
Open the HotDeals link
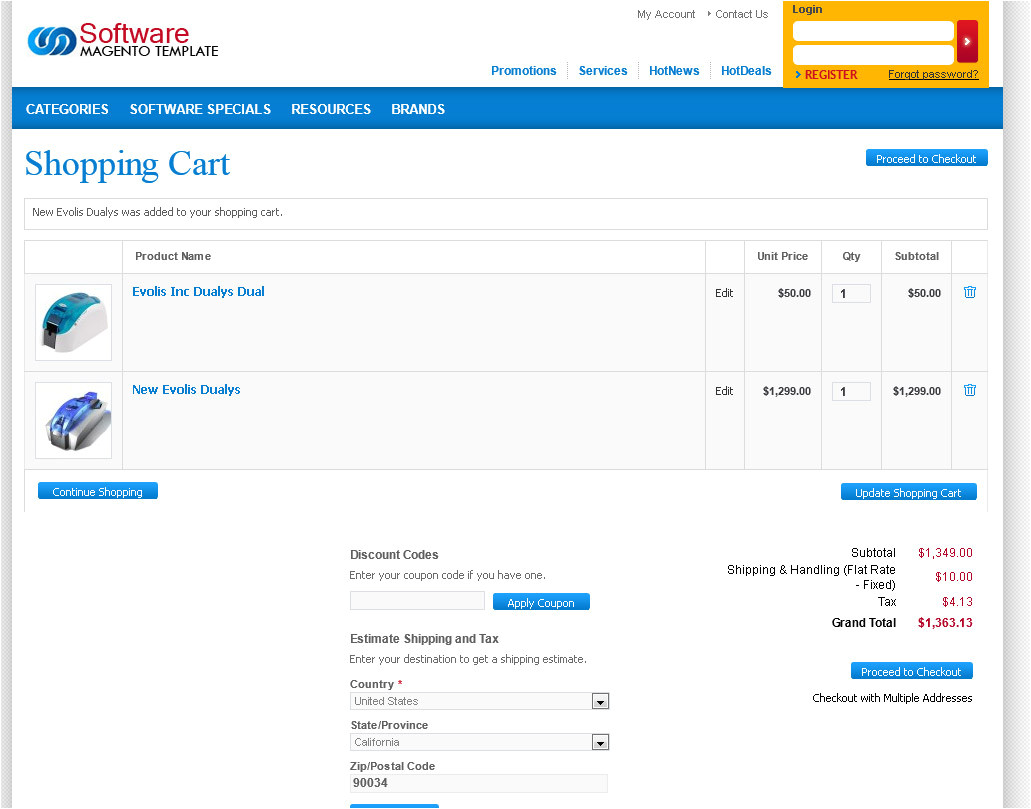[x=746, y=71]
